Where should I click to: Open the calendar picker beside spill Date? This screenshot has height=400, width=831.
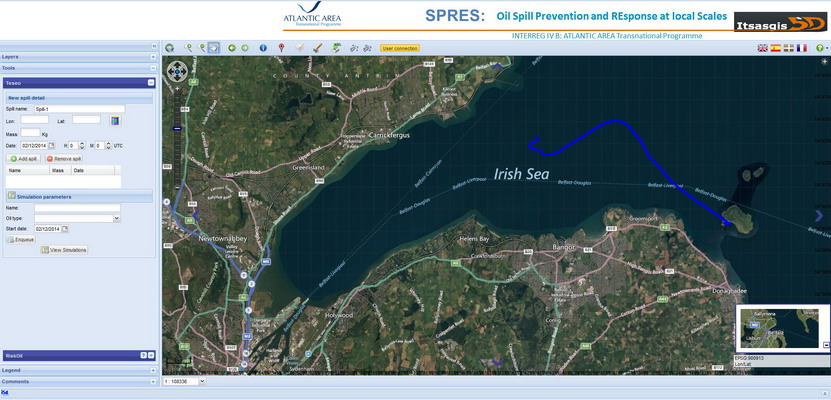51,145
